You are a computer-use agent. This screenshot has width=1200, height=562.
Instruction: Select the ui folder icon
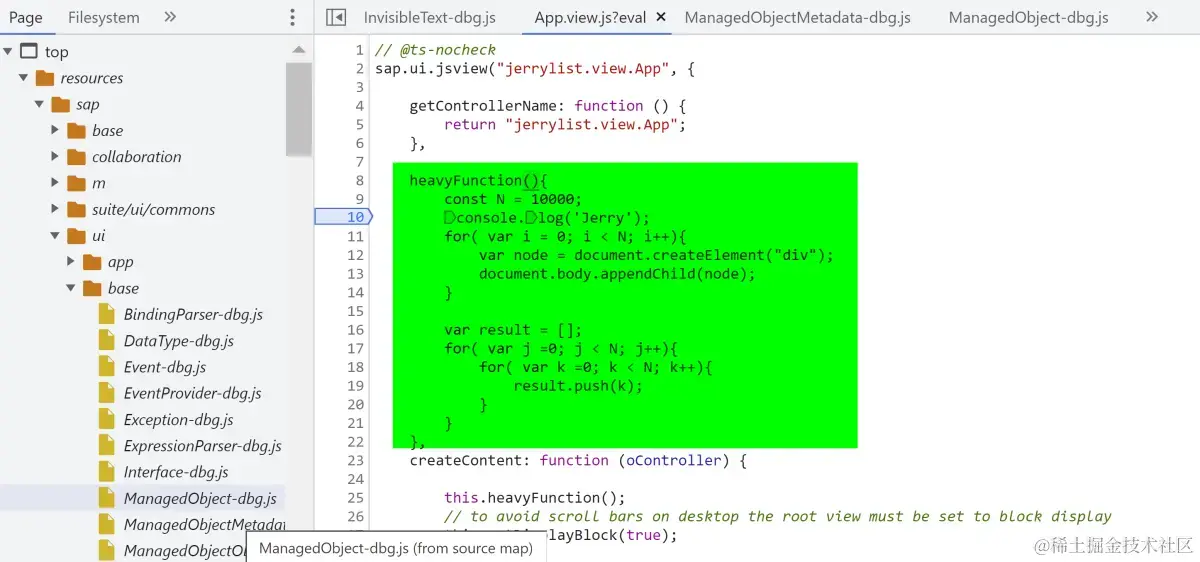76,236
